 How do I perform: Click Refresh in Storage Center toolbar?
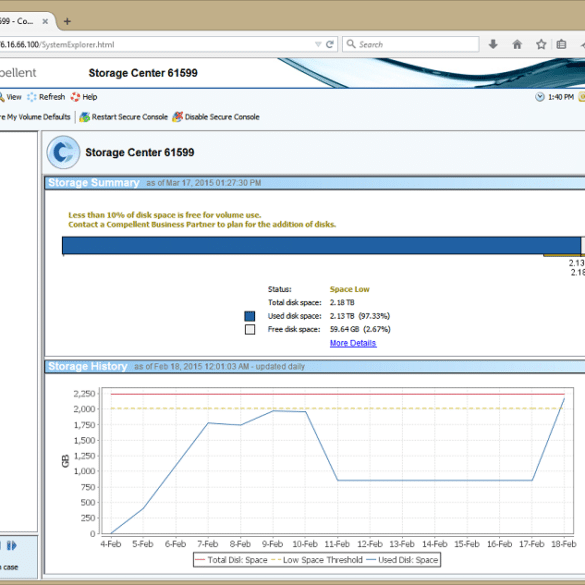[46, 97]
